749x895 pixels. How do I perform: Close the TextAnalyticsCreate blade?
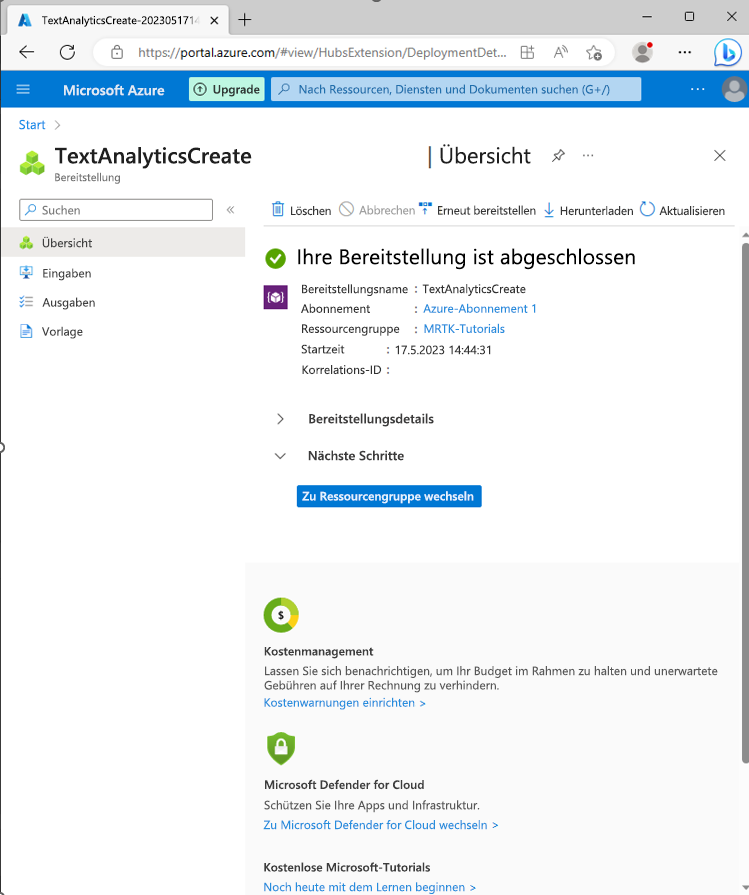[x=719, y=155]
